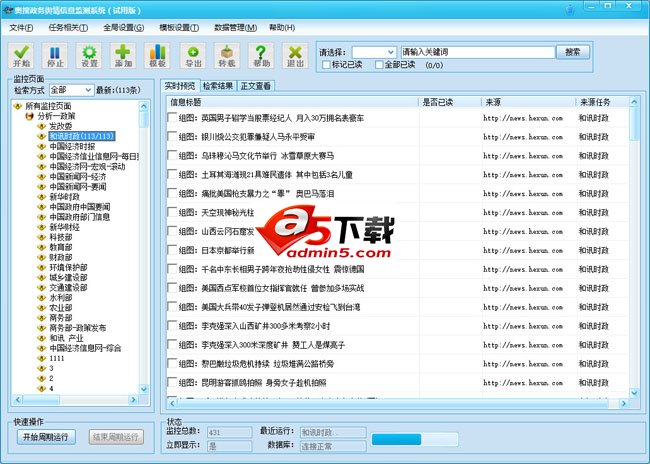Sort by the 是否已读 column header
650x464 pixels.
point(450,102)
